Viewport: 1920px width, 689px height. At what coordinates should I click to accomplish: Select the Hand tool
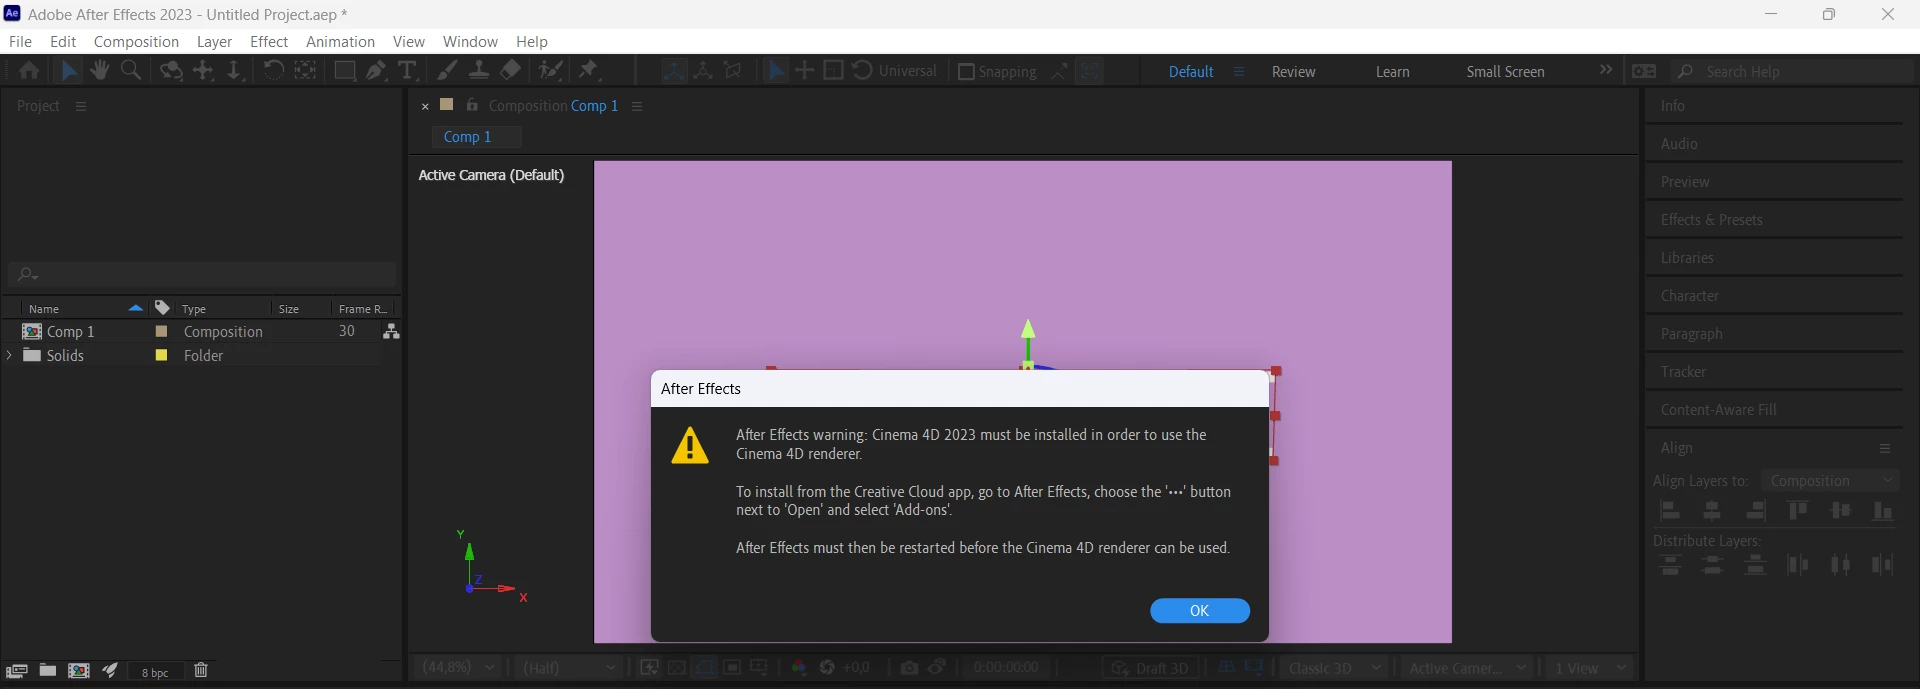(x=99, y=71)
